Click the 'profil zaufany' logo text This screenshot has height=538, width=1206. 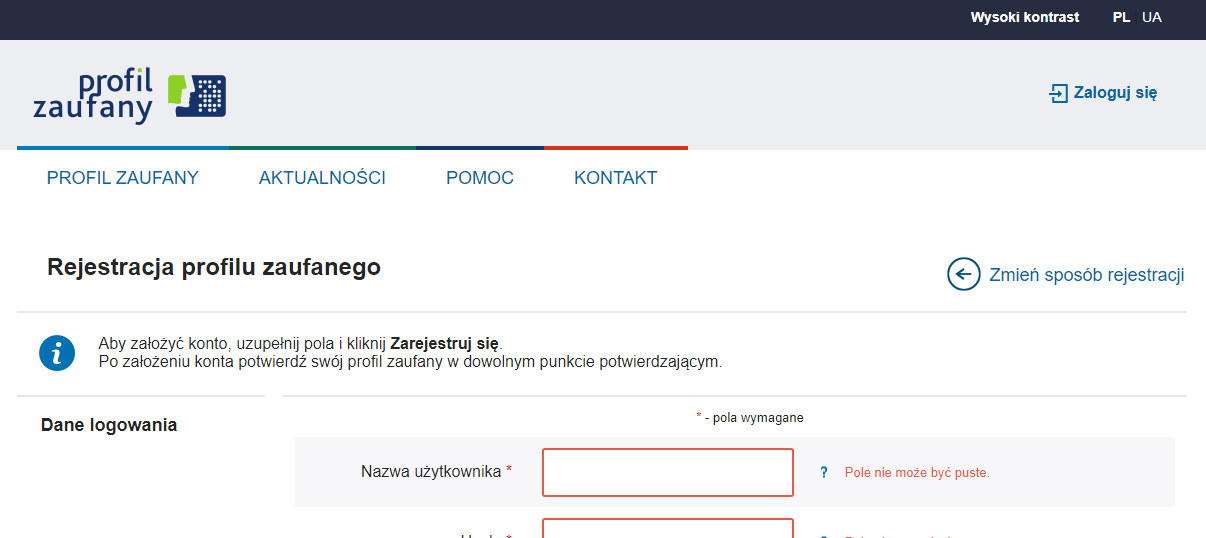[x=93, y=95]
